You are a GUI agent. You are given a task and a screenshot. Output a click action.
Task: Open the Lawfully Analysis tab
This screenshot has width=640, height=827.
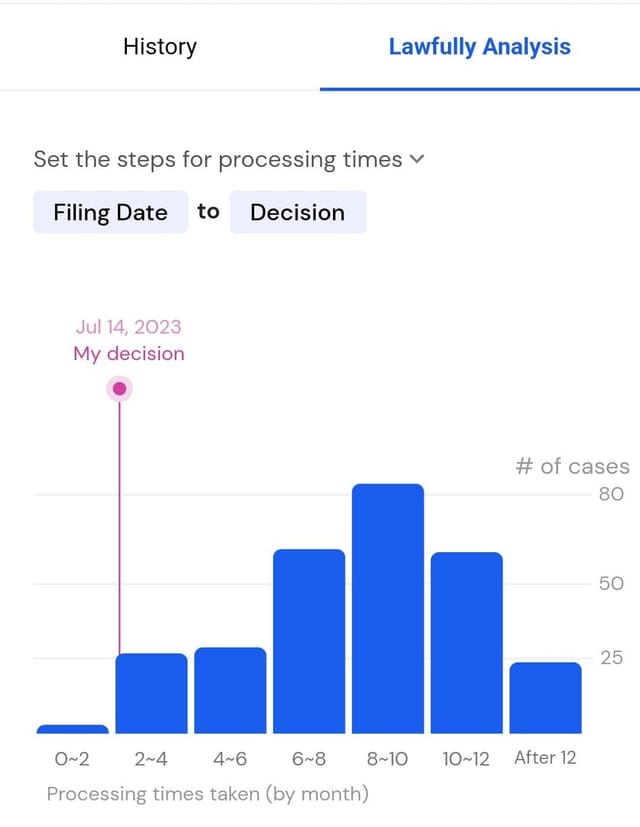click(480, 47)
